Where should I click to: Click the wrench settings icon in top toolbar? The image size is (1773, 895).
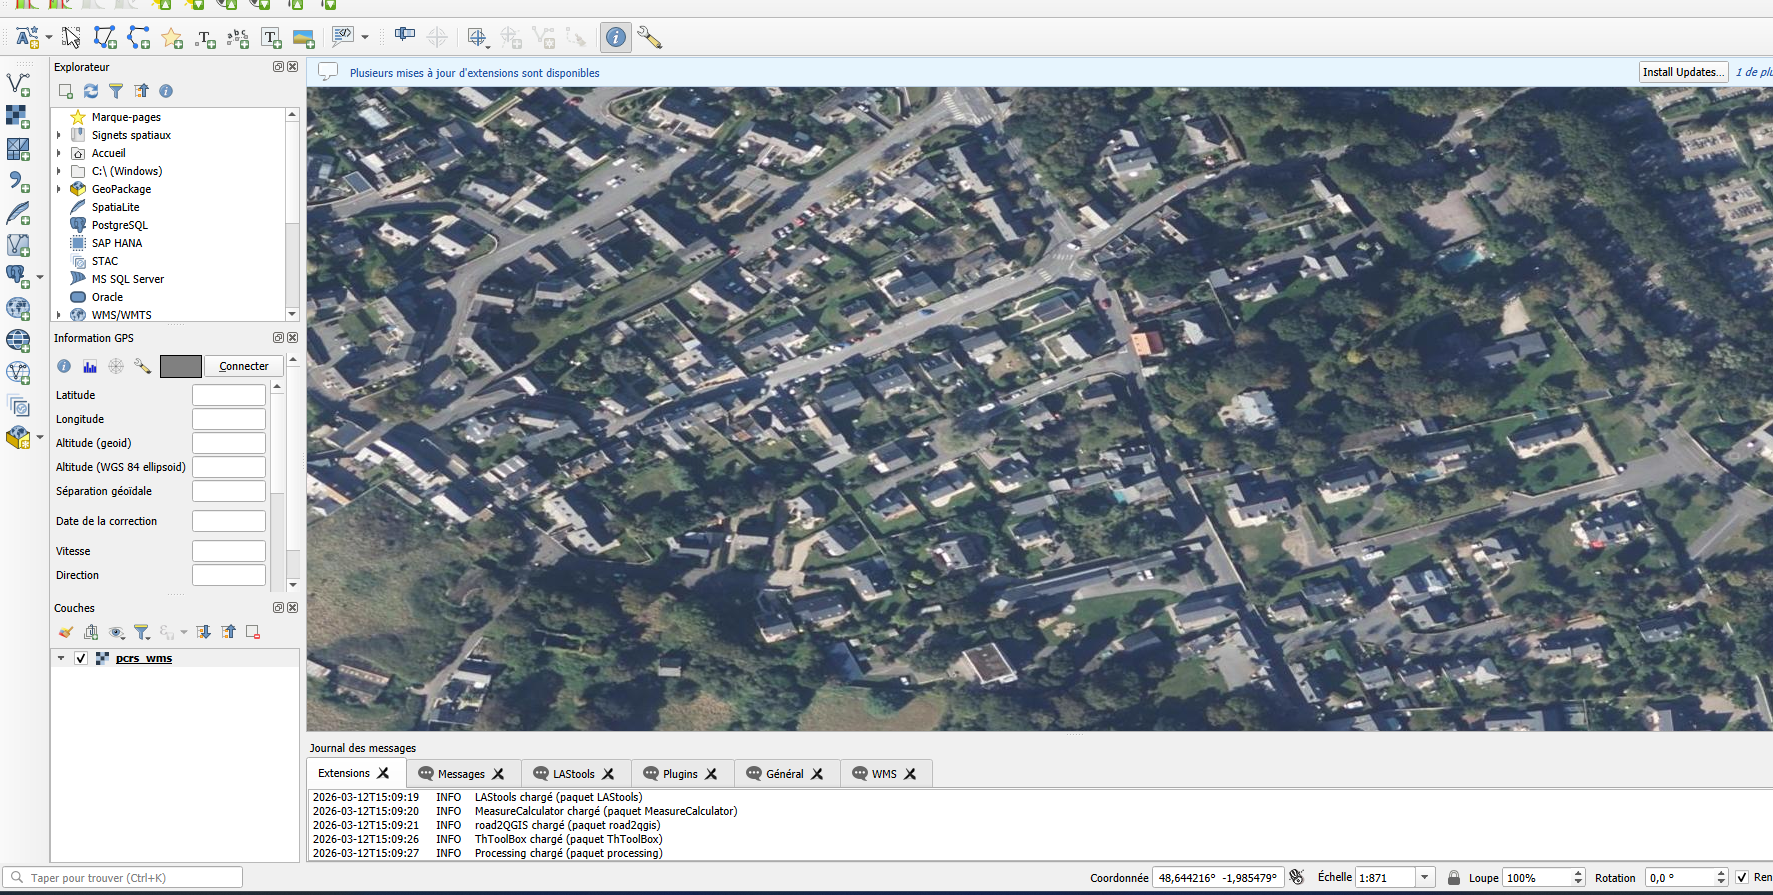649,38
